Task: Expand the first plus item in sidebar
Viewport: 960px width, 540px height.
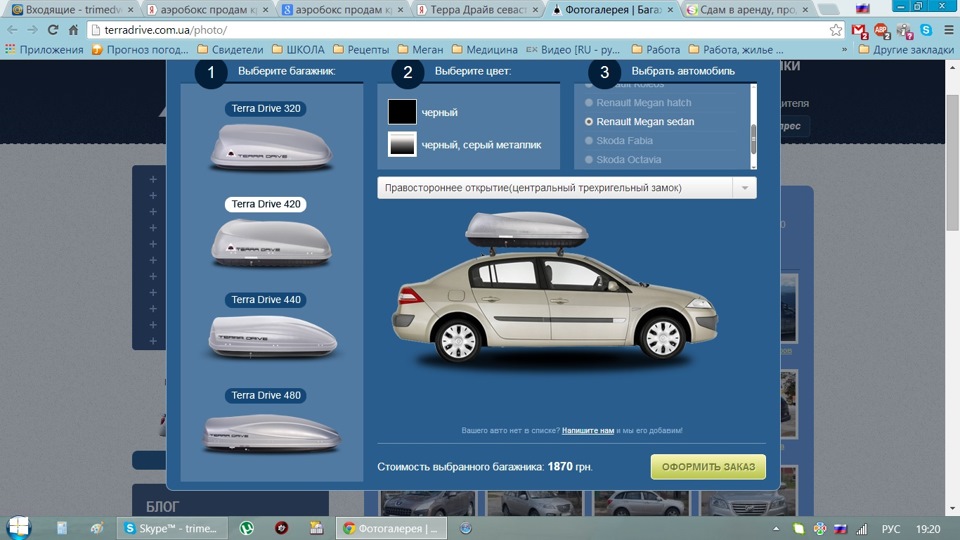Action: [x=153, y=179]
